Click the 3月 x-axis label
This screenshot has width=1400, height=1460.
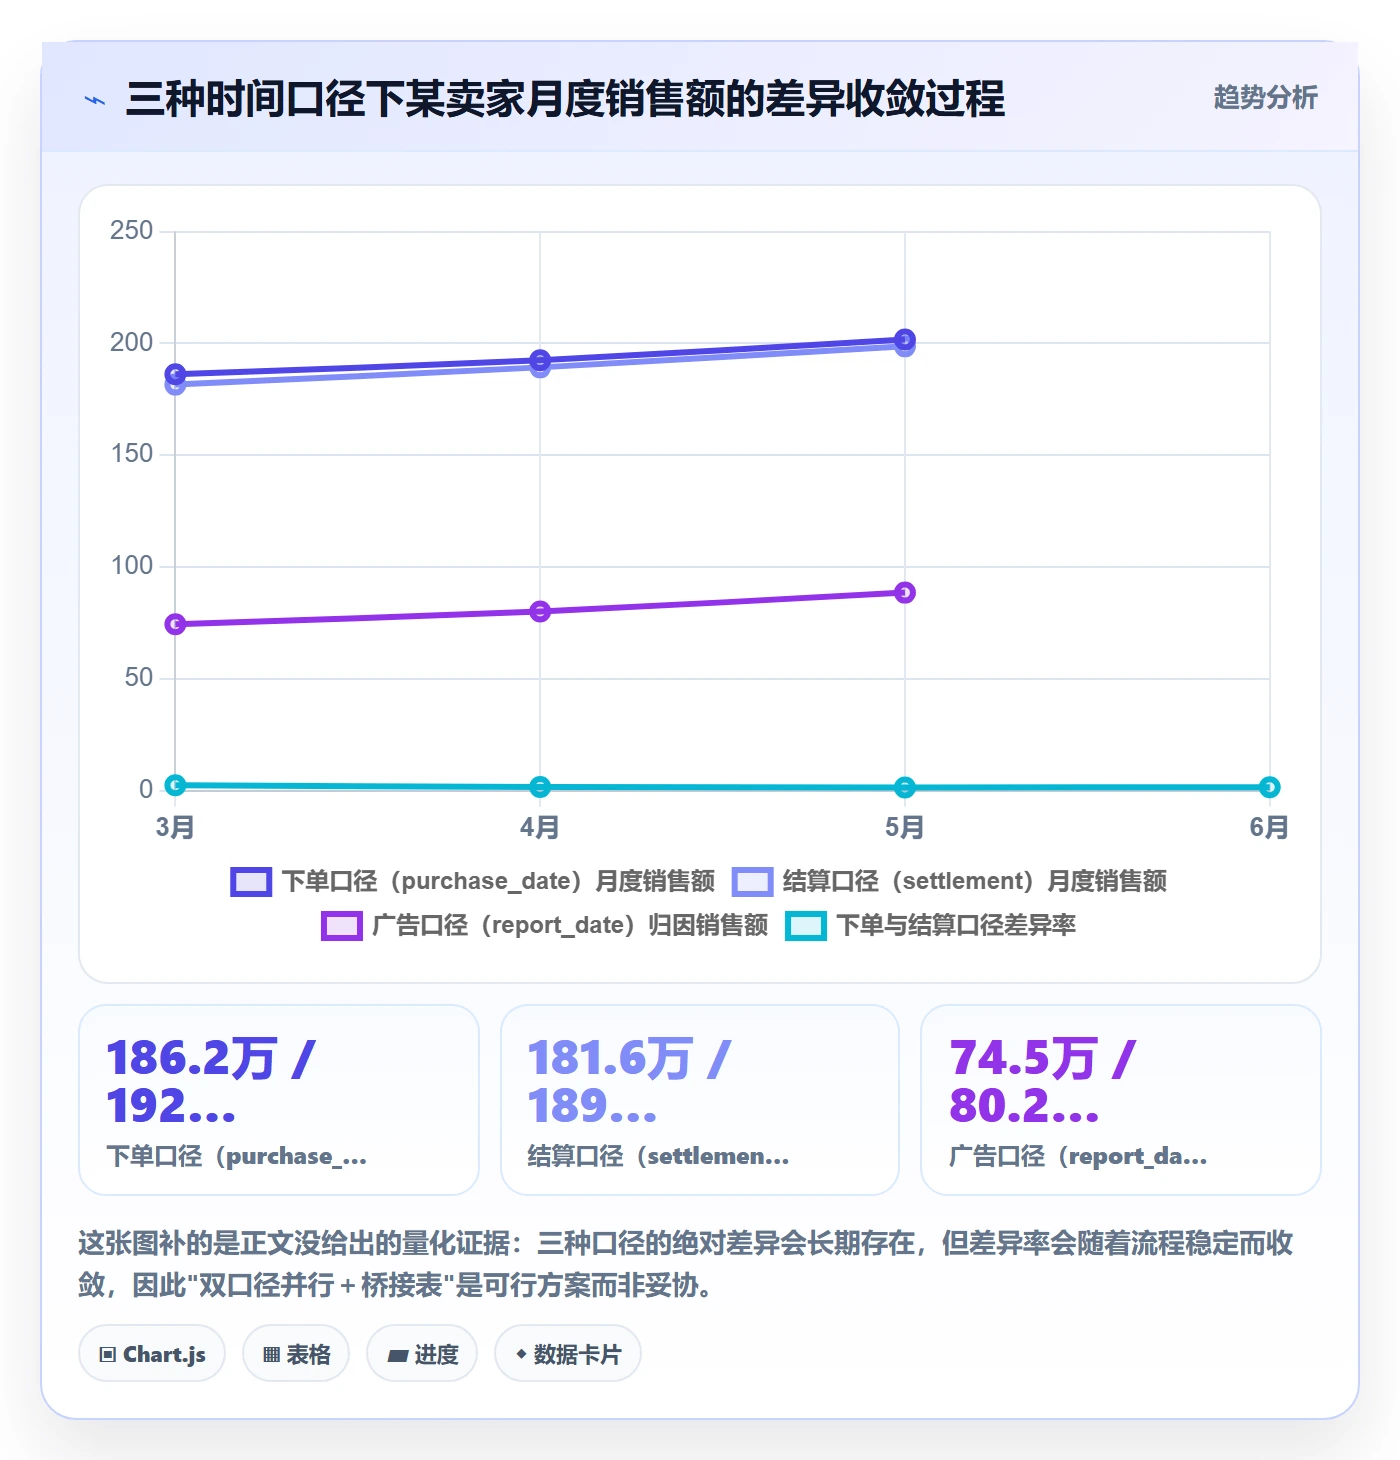coord(175,827)
